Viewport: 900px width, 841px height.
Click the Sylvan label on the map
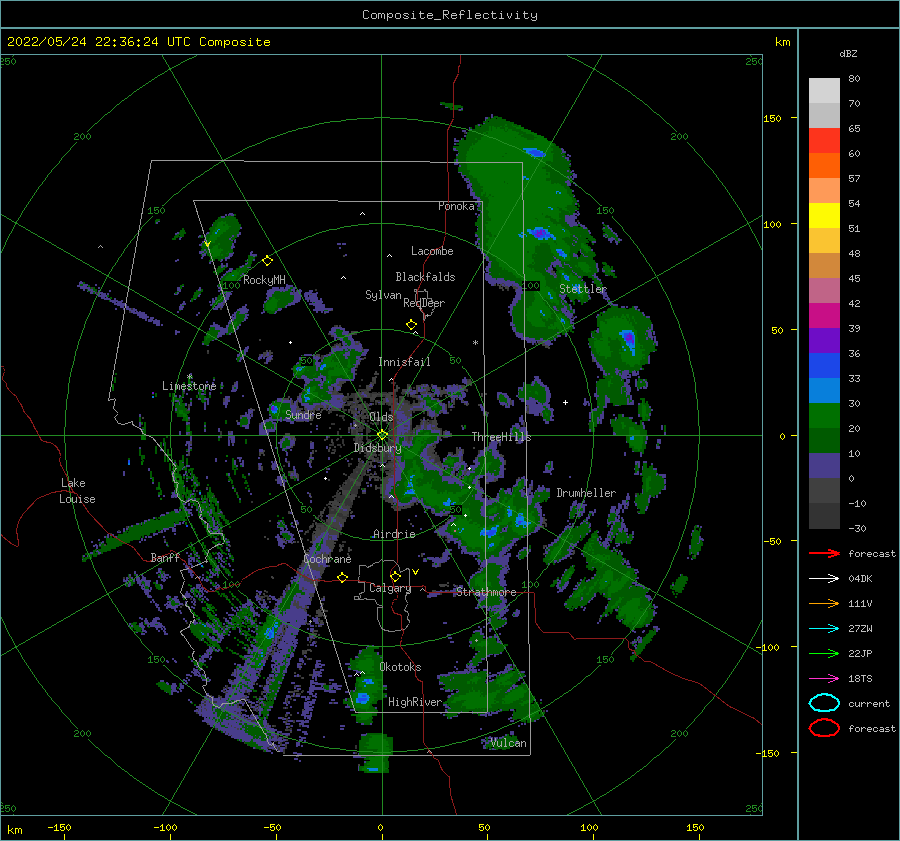coord(383,295)
